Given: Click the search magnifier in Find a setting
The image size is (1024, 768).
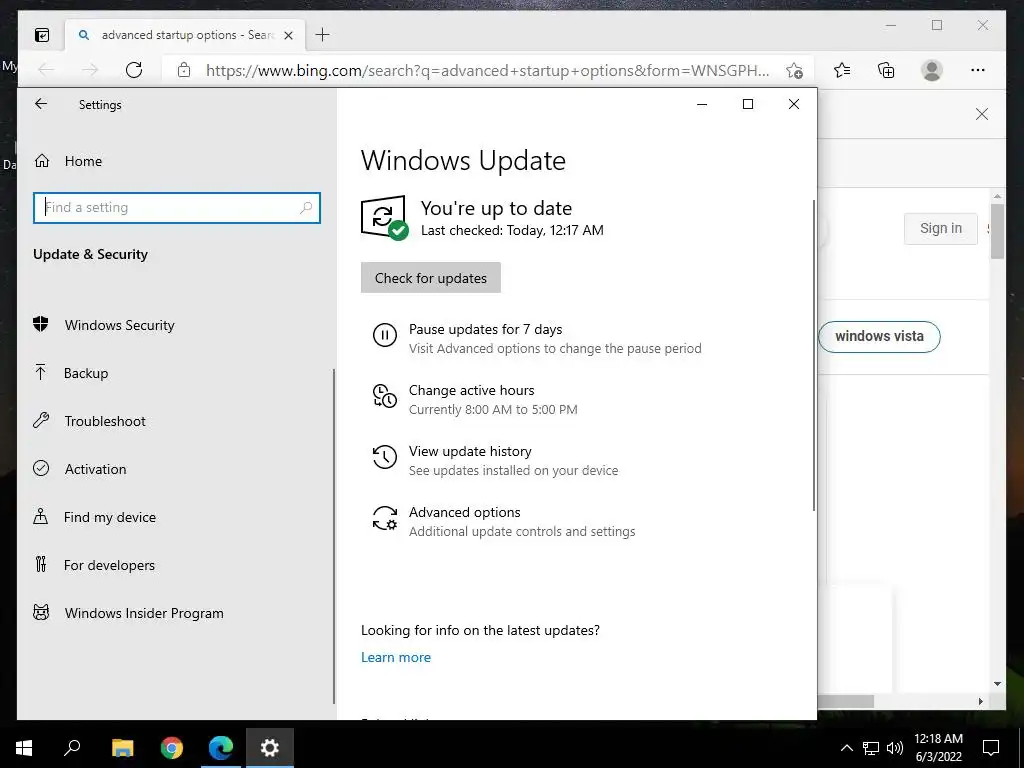Looking at the screenshot, I should 306,208.
